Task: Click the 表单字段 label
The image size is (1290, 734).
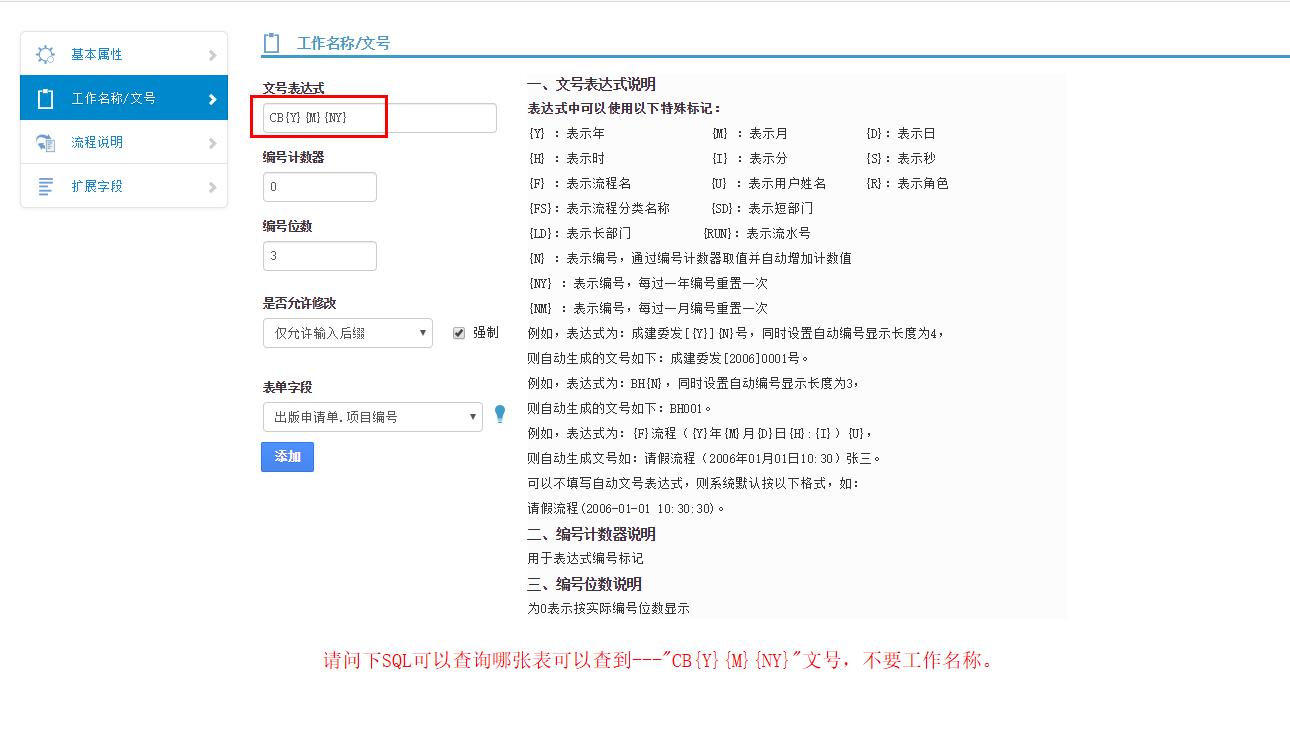Action: (x=287, y=387)
